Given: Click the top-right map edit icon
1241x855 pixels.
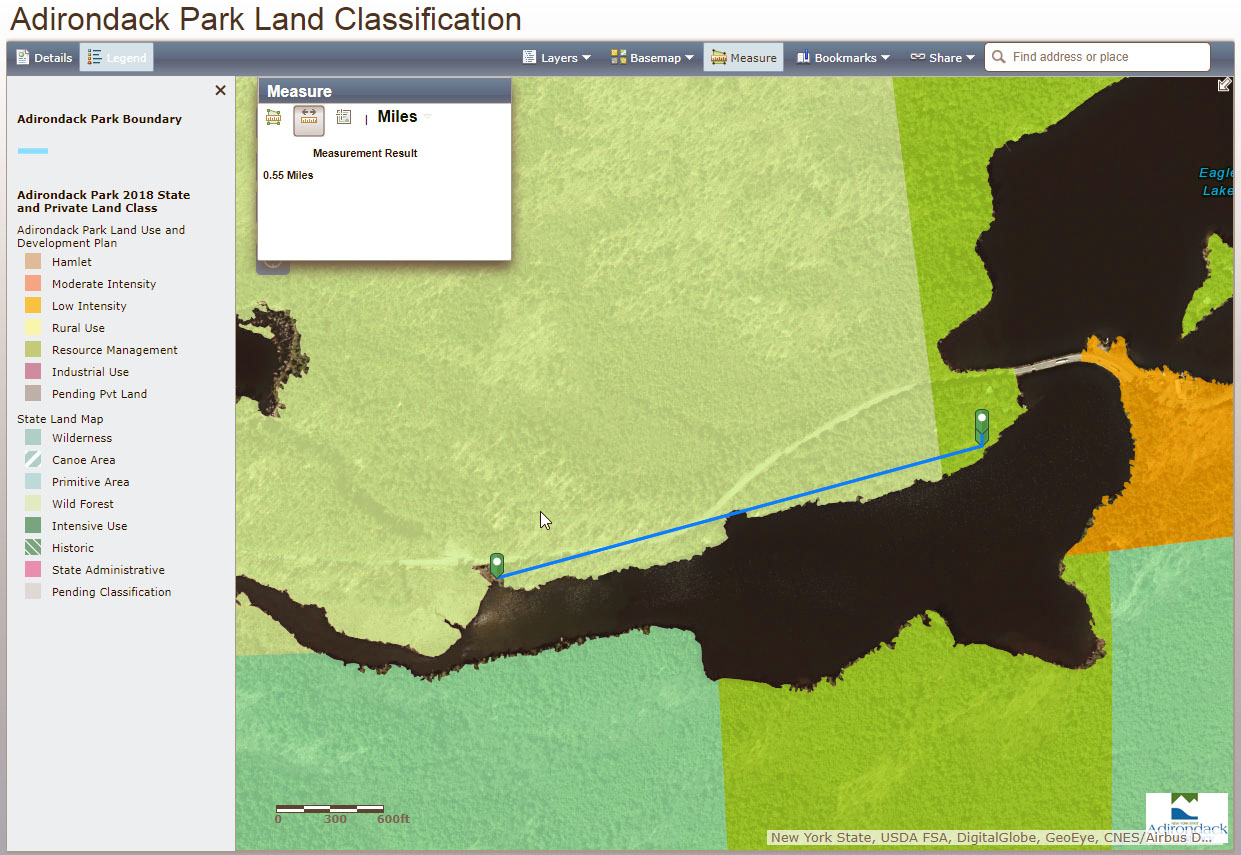Looking at the screenshot, I should coord(1224,85).
